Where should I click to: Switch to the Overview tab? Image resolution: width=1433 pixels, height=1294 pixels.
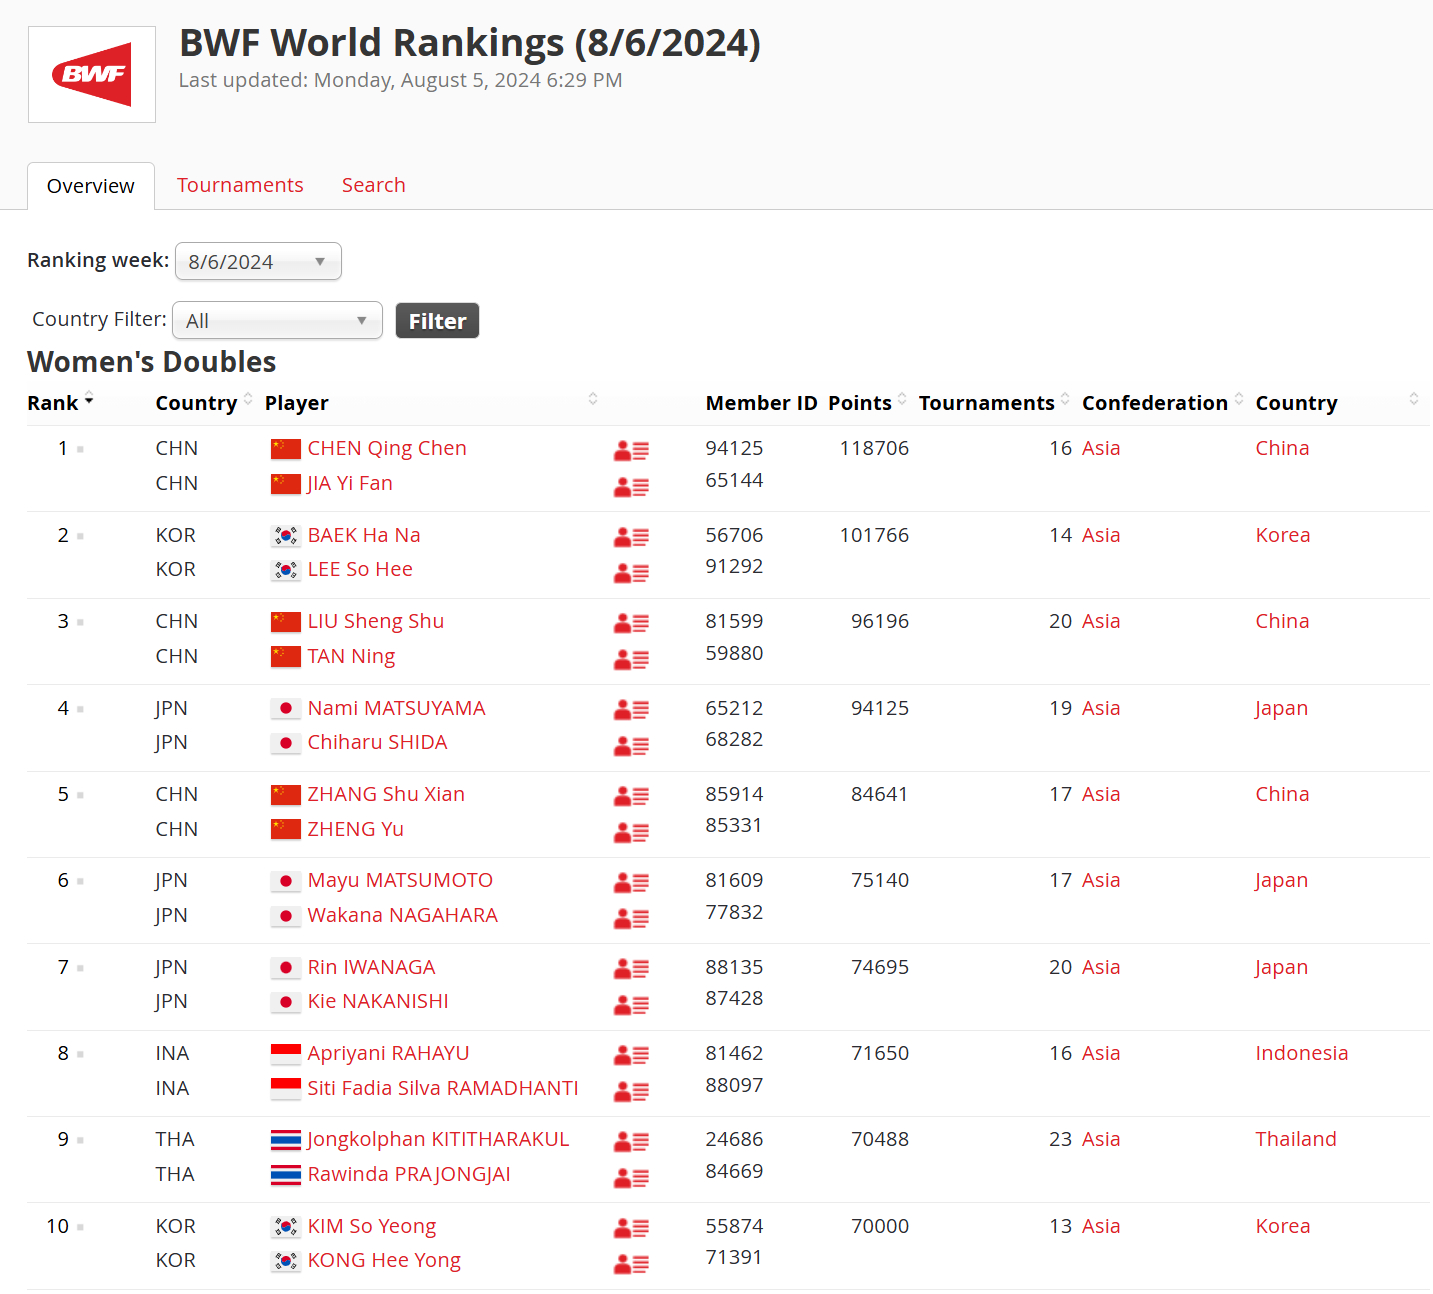click(91, 186)
